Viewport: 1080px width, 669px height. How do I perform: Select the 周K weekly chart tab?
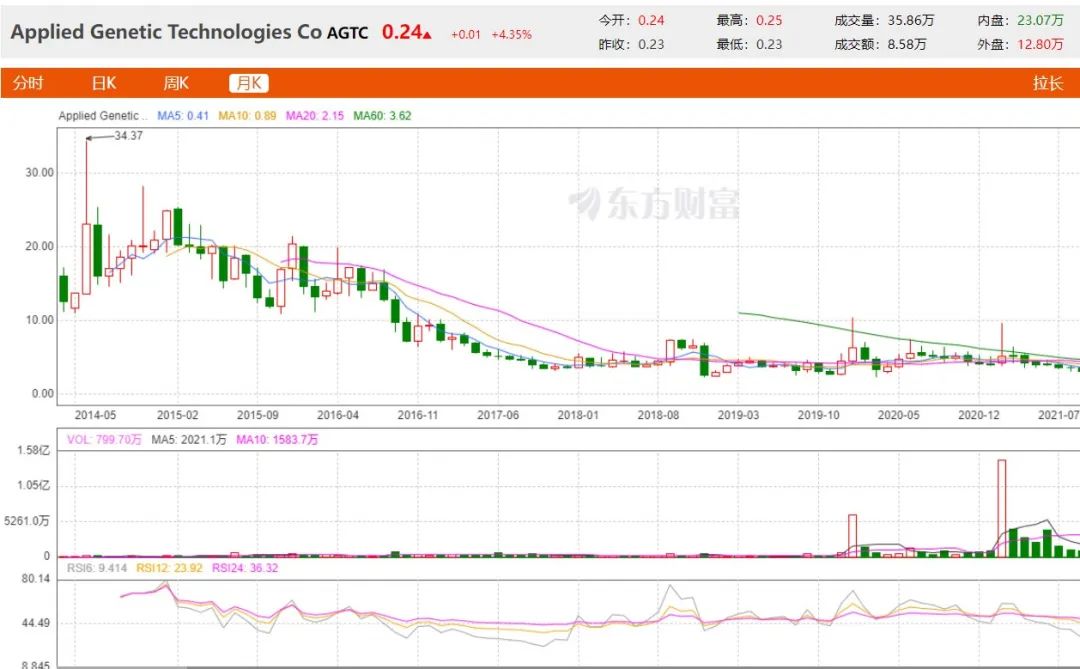pos(176,83)
